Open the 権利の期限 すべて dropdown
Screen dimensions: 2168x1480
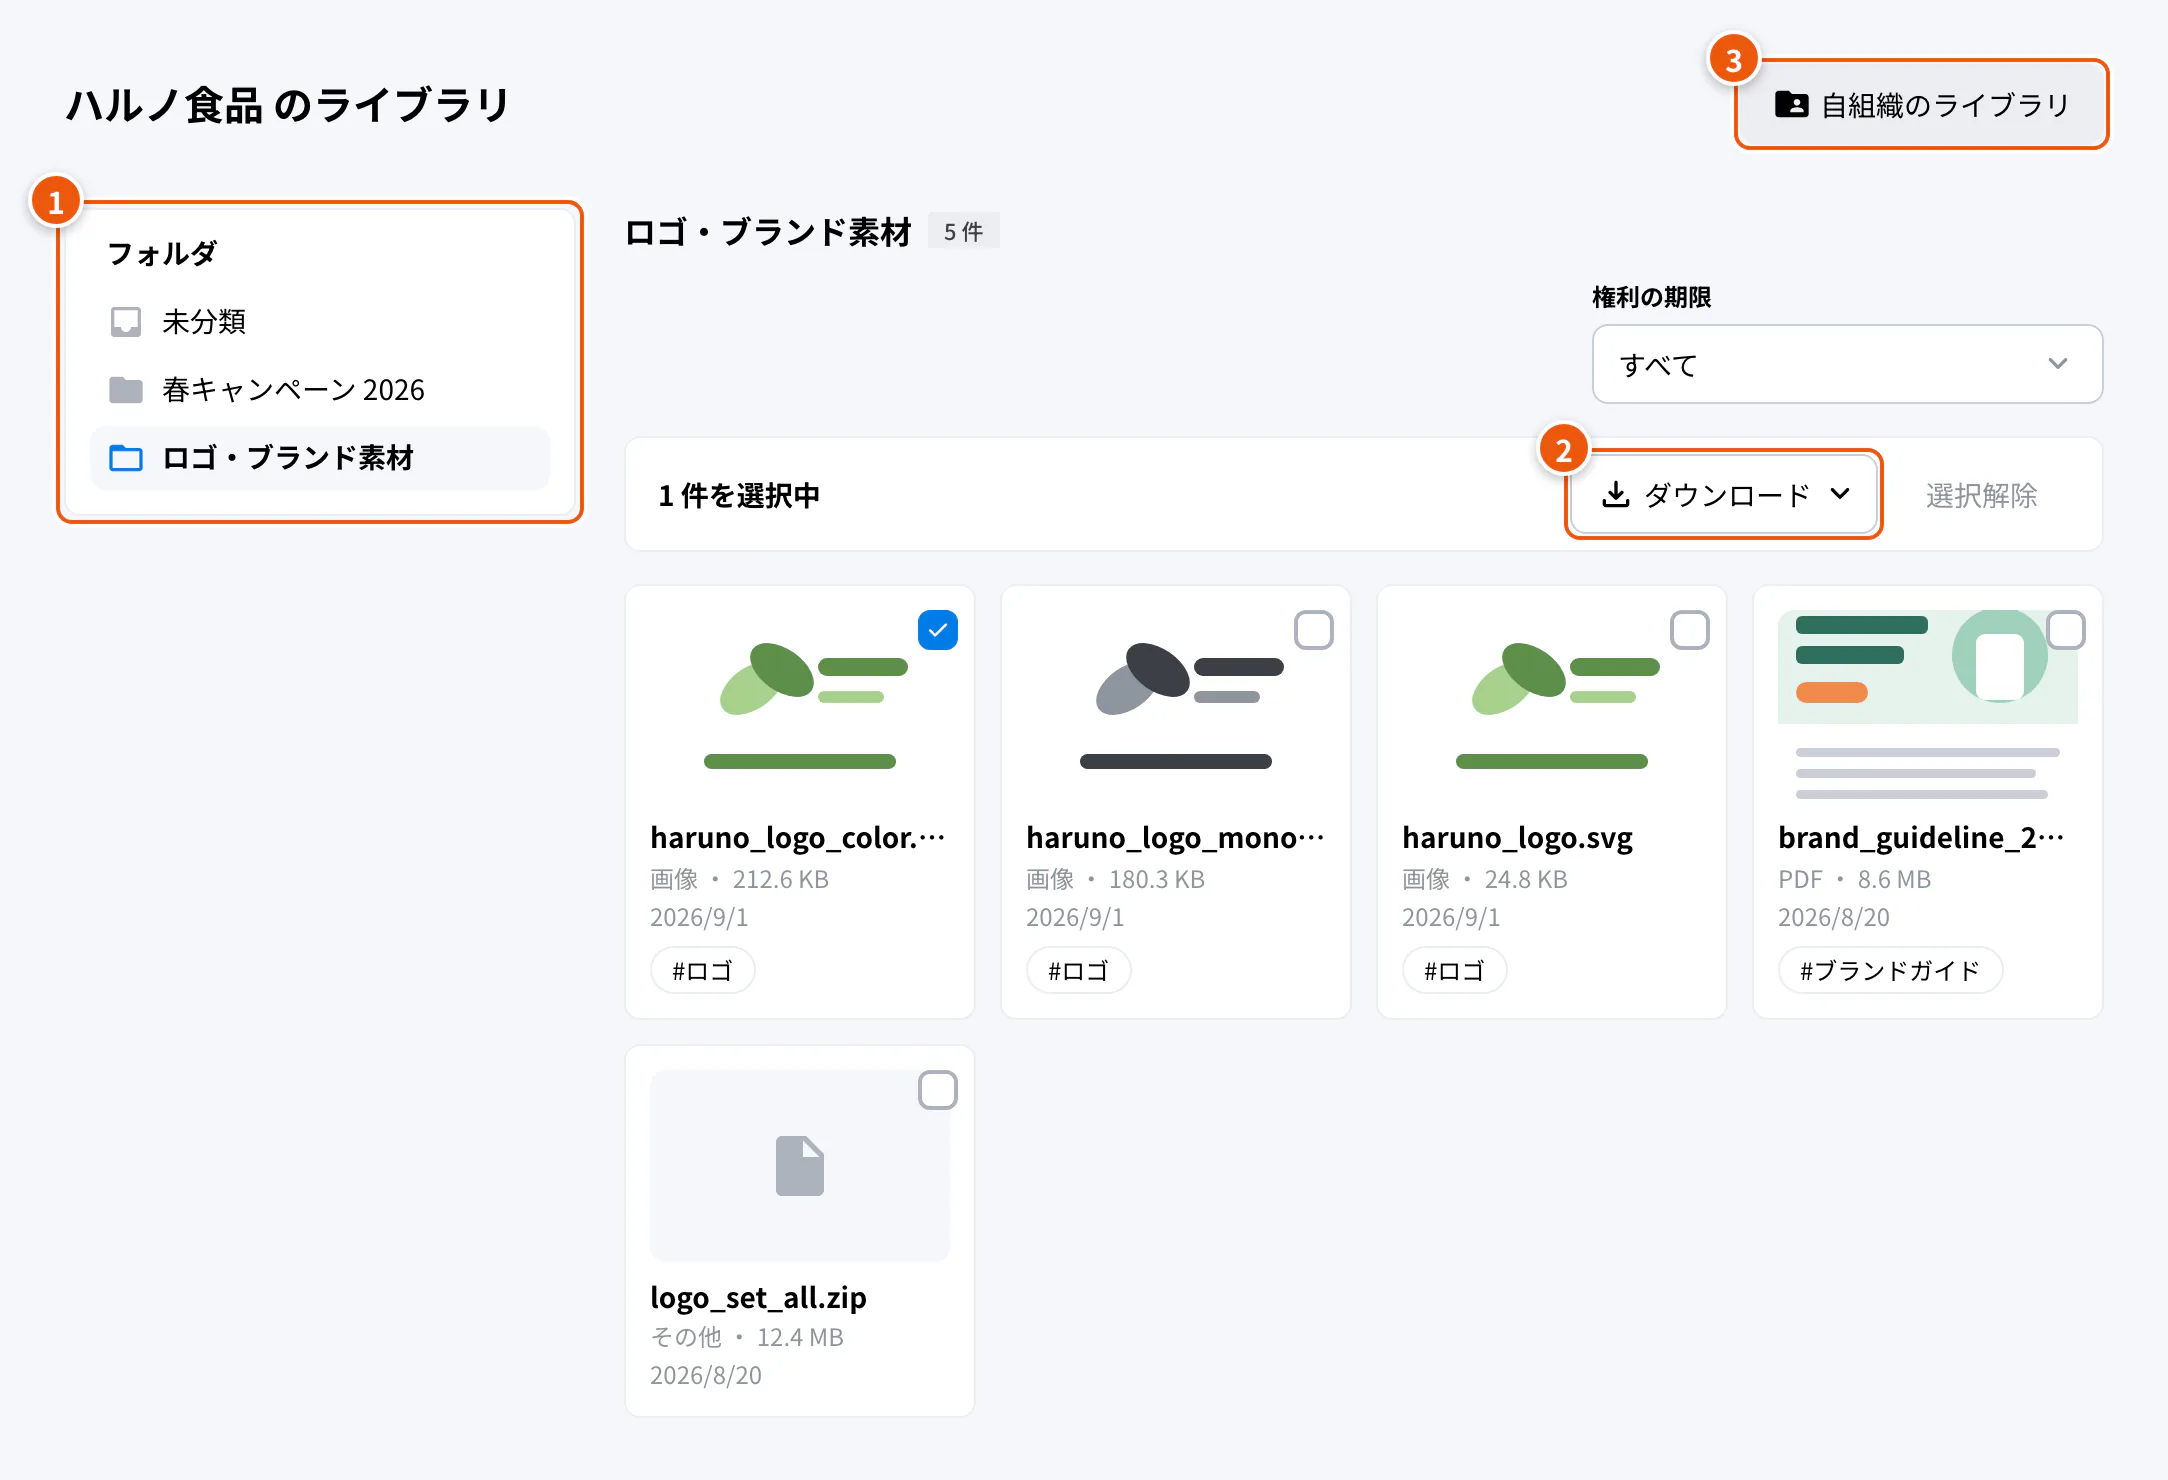pyautogui.click(x=1847, y=364)
